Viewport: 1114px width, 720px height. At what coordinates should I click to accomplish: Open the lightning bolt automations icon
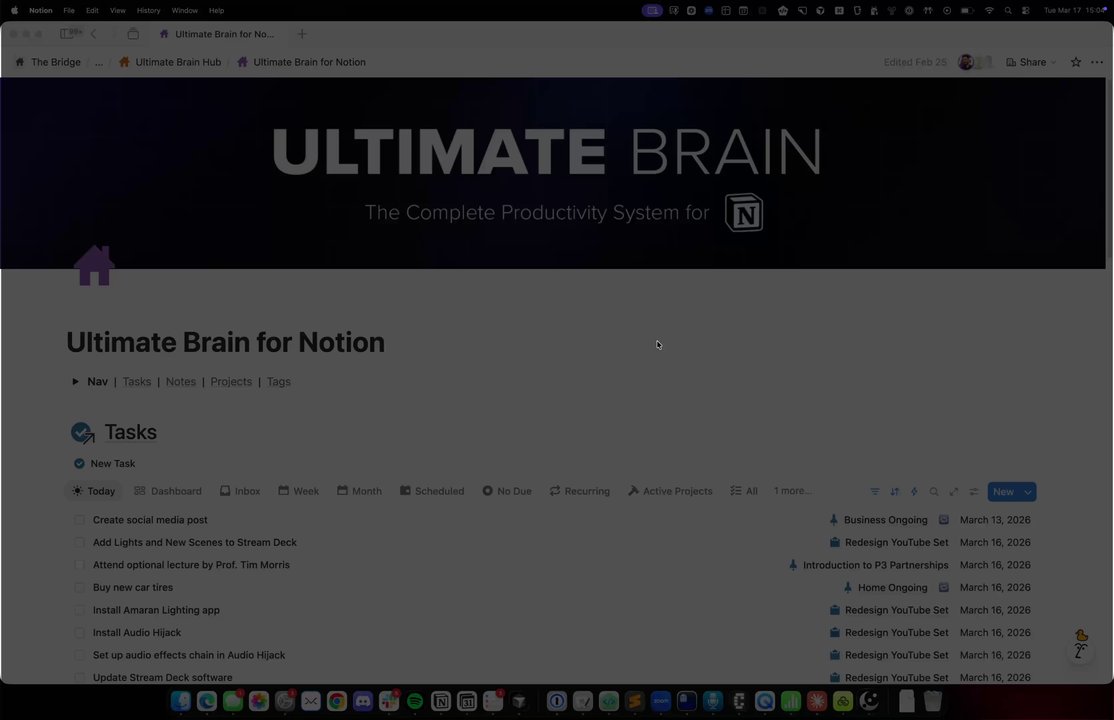tap(914, 491)
